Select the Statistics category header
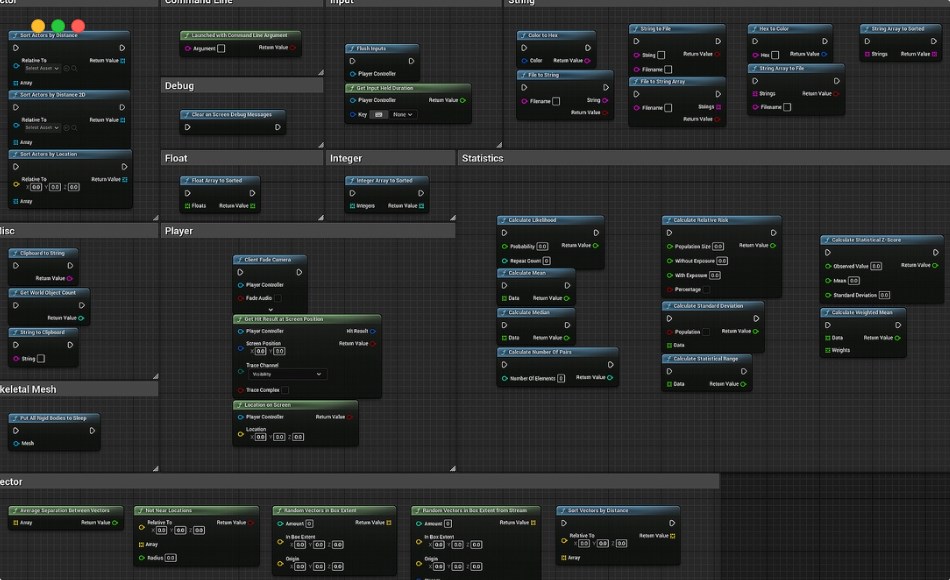 point(481,157)
